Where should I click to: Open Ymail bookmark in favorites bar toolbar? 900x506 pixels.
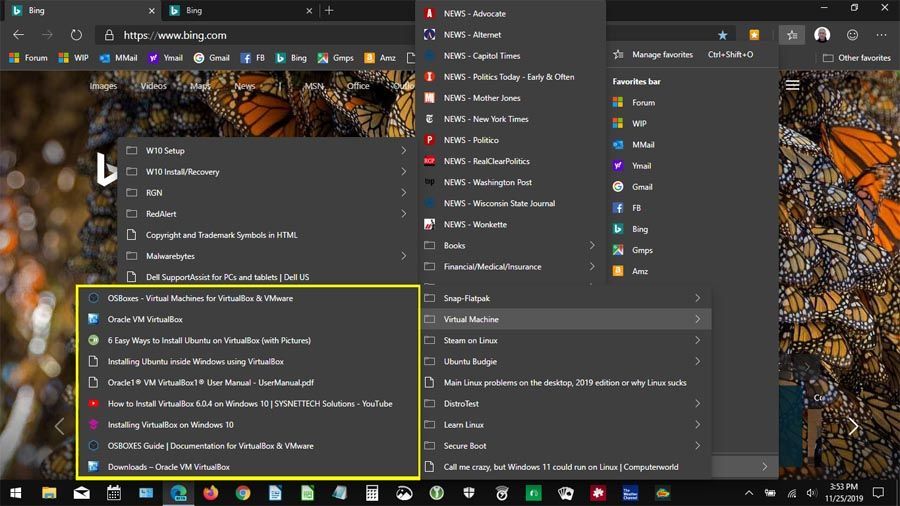point(165,57)
